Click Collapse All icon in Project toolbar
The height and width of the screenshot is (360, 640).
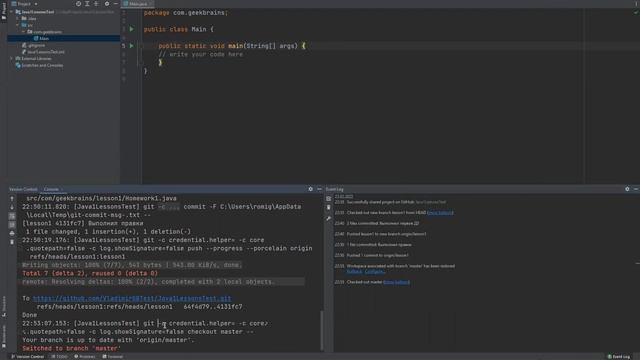[96, 4]
